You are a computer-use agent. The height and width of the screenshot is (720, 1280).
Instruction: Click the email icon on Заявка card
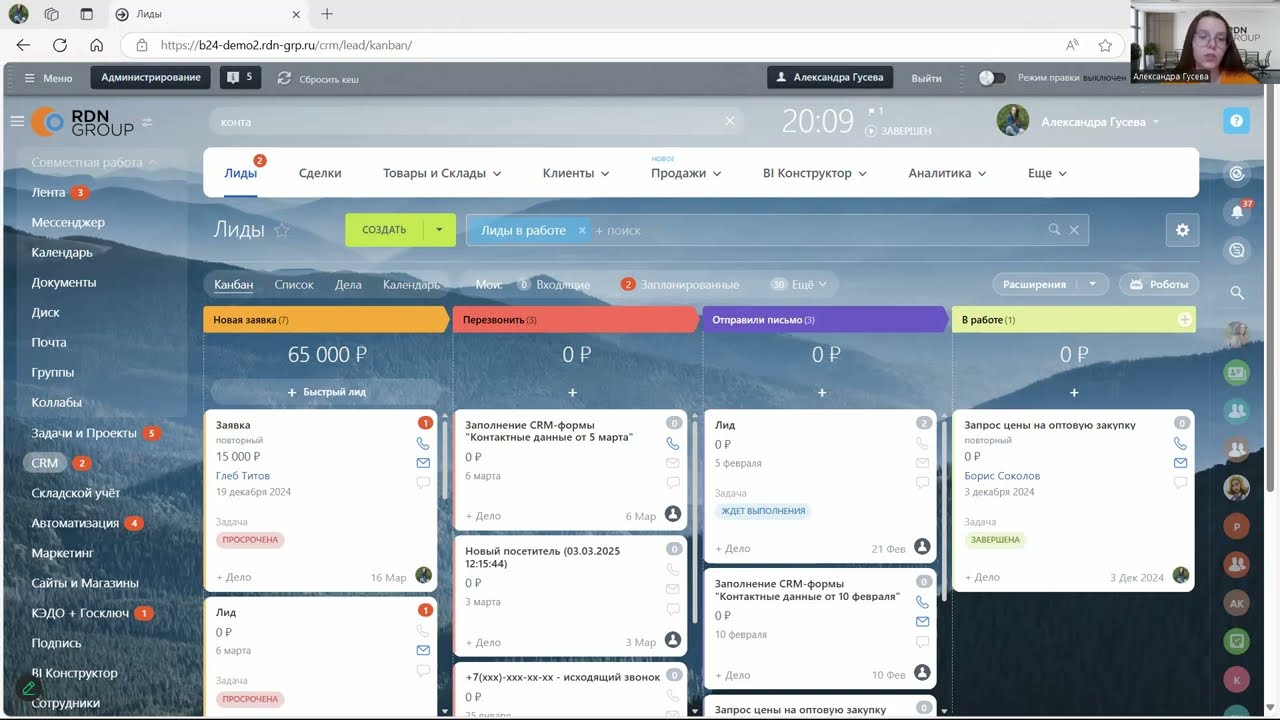423,463
